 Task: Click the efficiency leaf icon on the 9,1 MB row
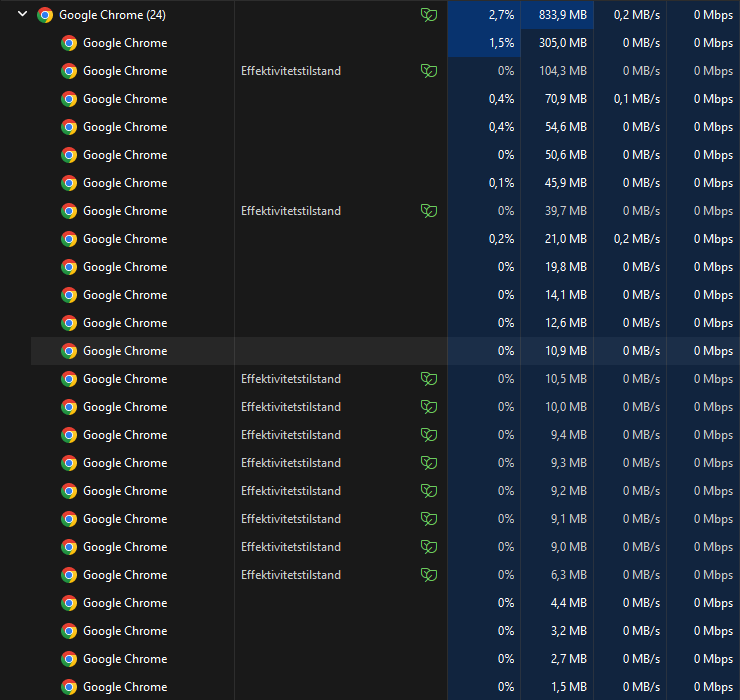[x=429, y=519]
